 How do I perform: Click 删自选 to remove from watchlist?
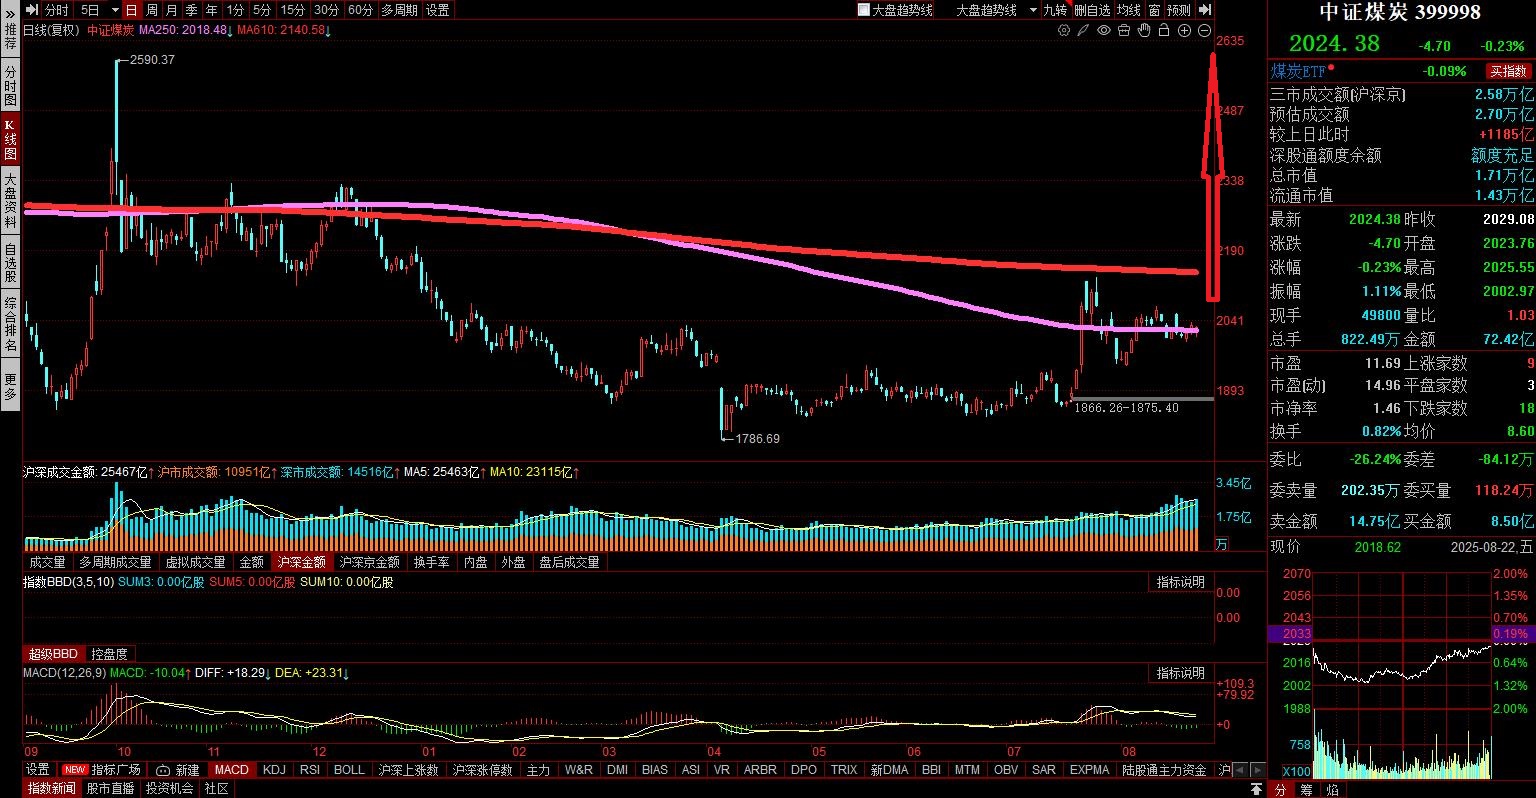1092,10
